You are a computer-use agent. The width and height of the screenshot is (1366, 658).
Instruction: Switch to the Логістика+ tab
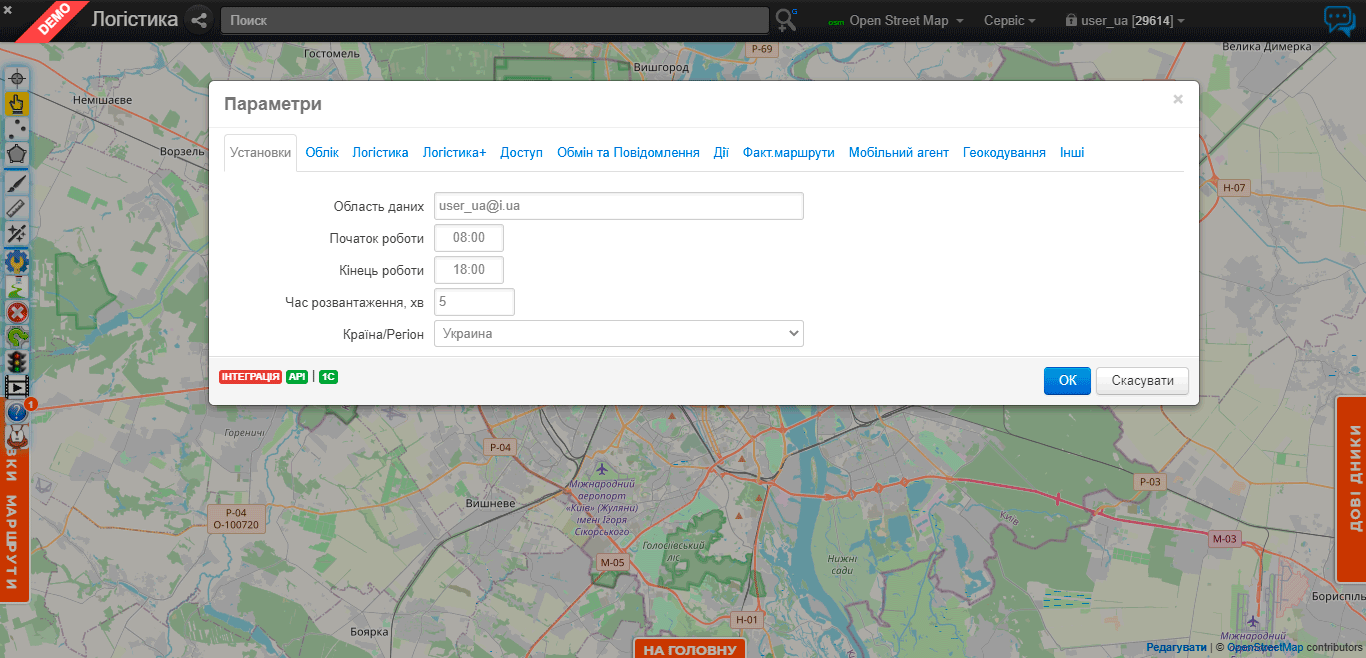(x=454, y=153)
